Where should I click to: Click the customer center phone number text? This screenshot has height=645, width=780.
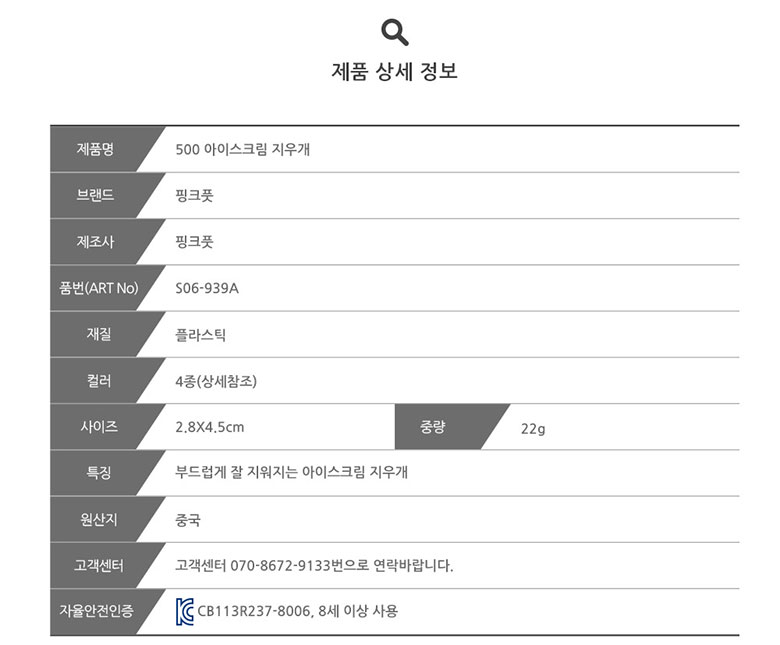[281, 565]
